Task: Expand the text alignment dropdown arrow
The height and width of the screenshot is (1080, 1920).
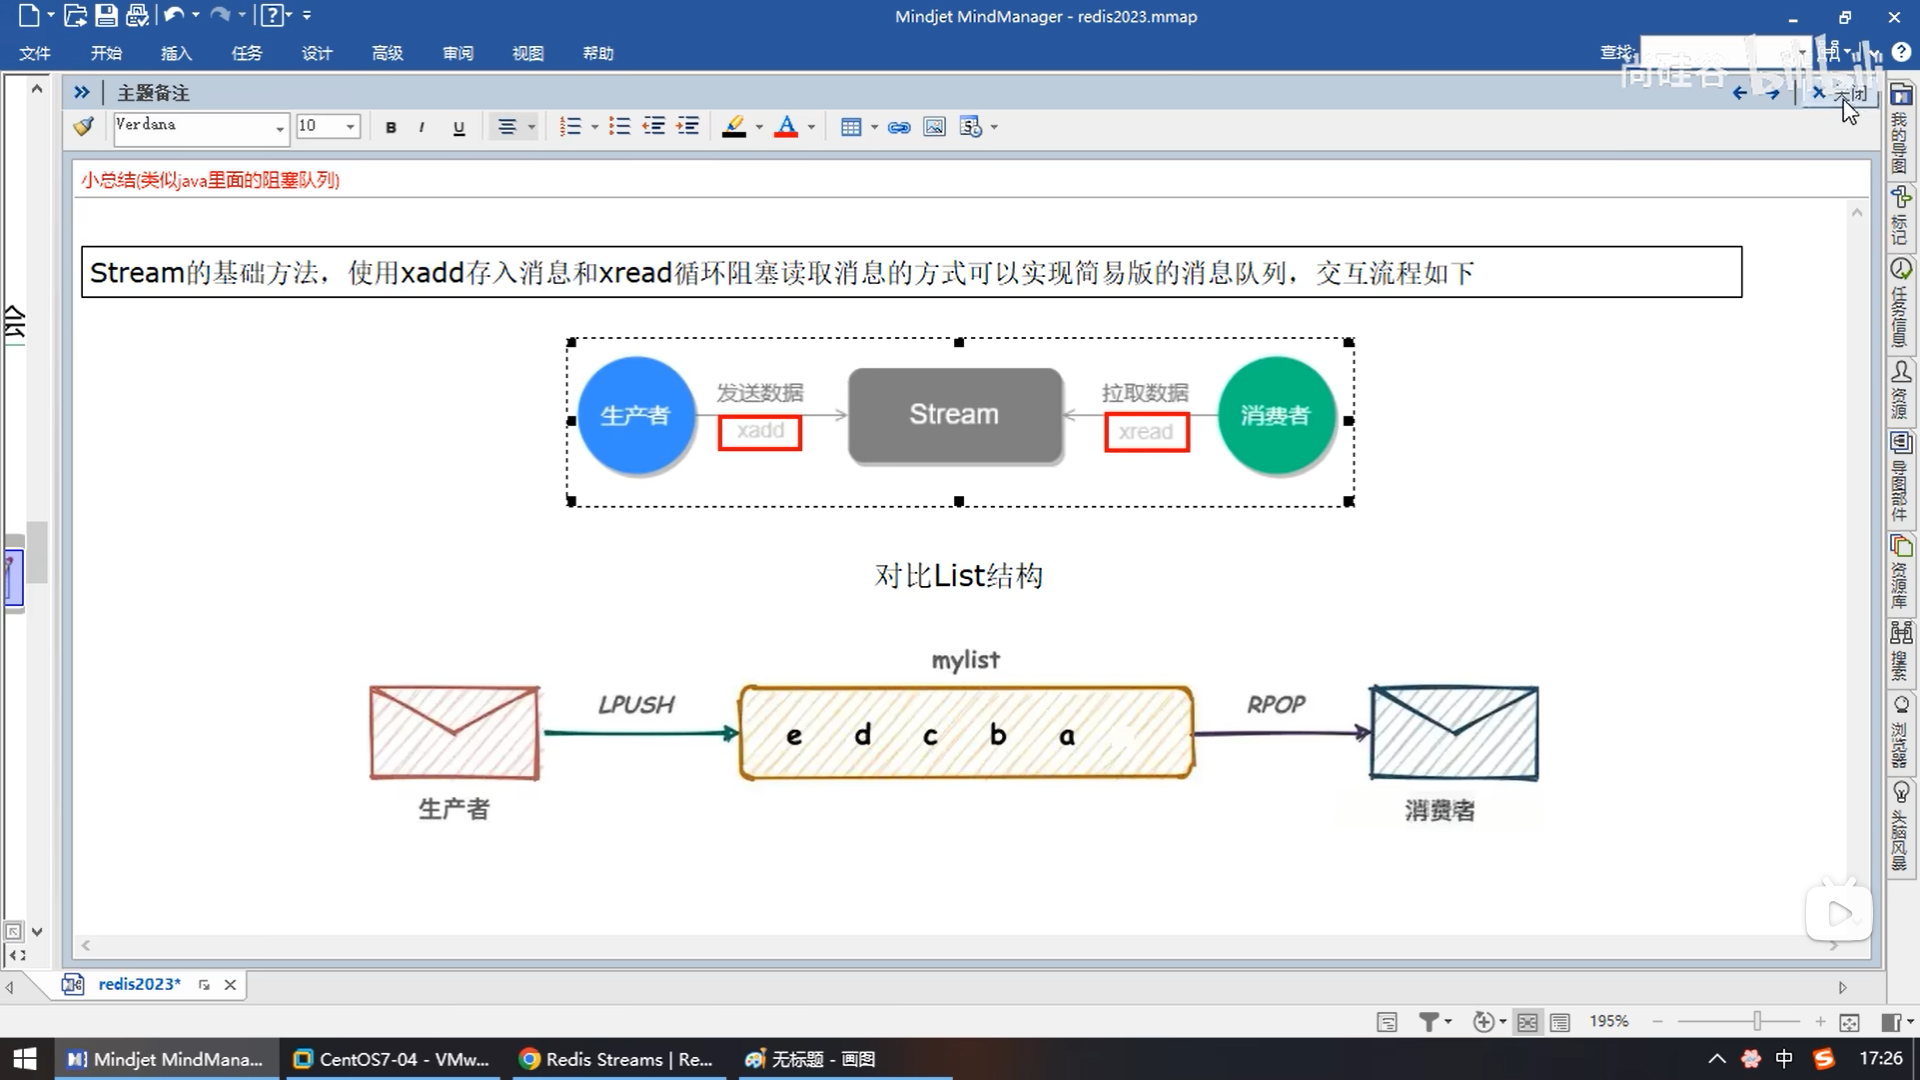Action: point(532,127)
